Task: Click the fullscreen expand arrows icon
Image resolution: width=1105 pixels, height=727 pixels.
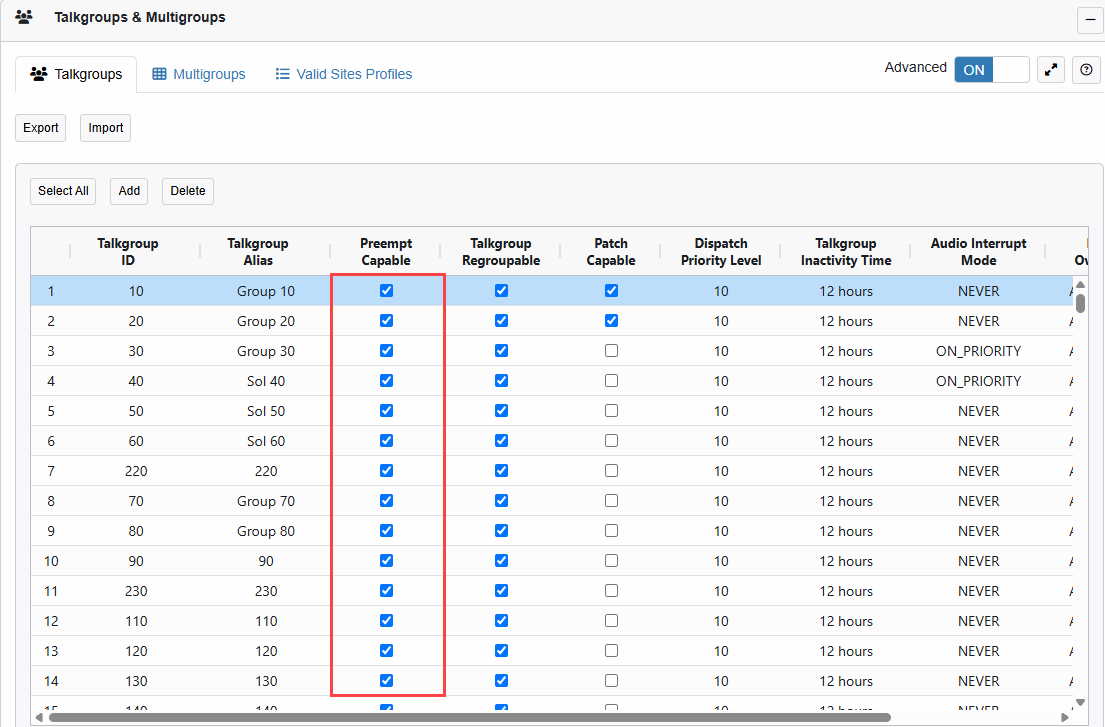Action: [x=1051, y=70]
